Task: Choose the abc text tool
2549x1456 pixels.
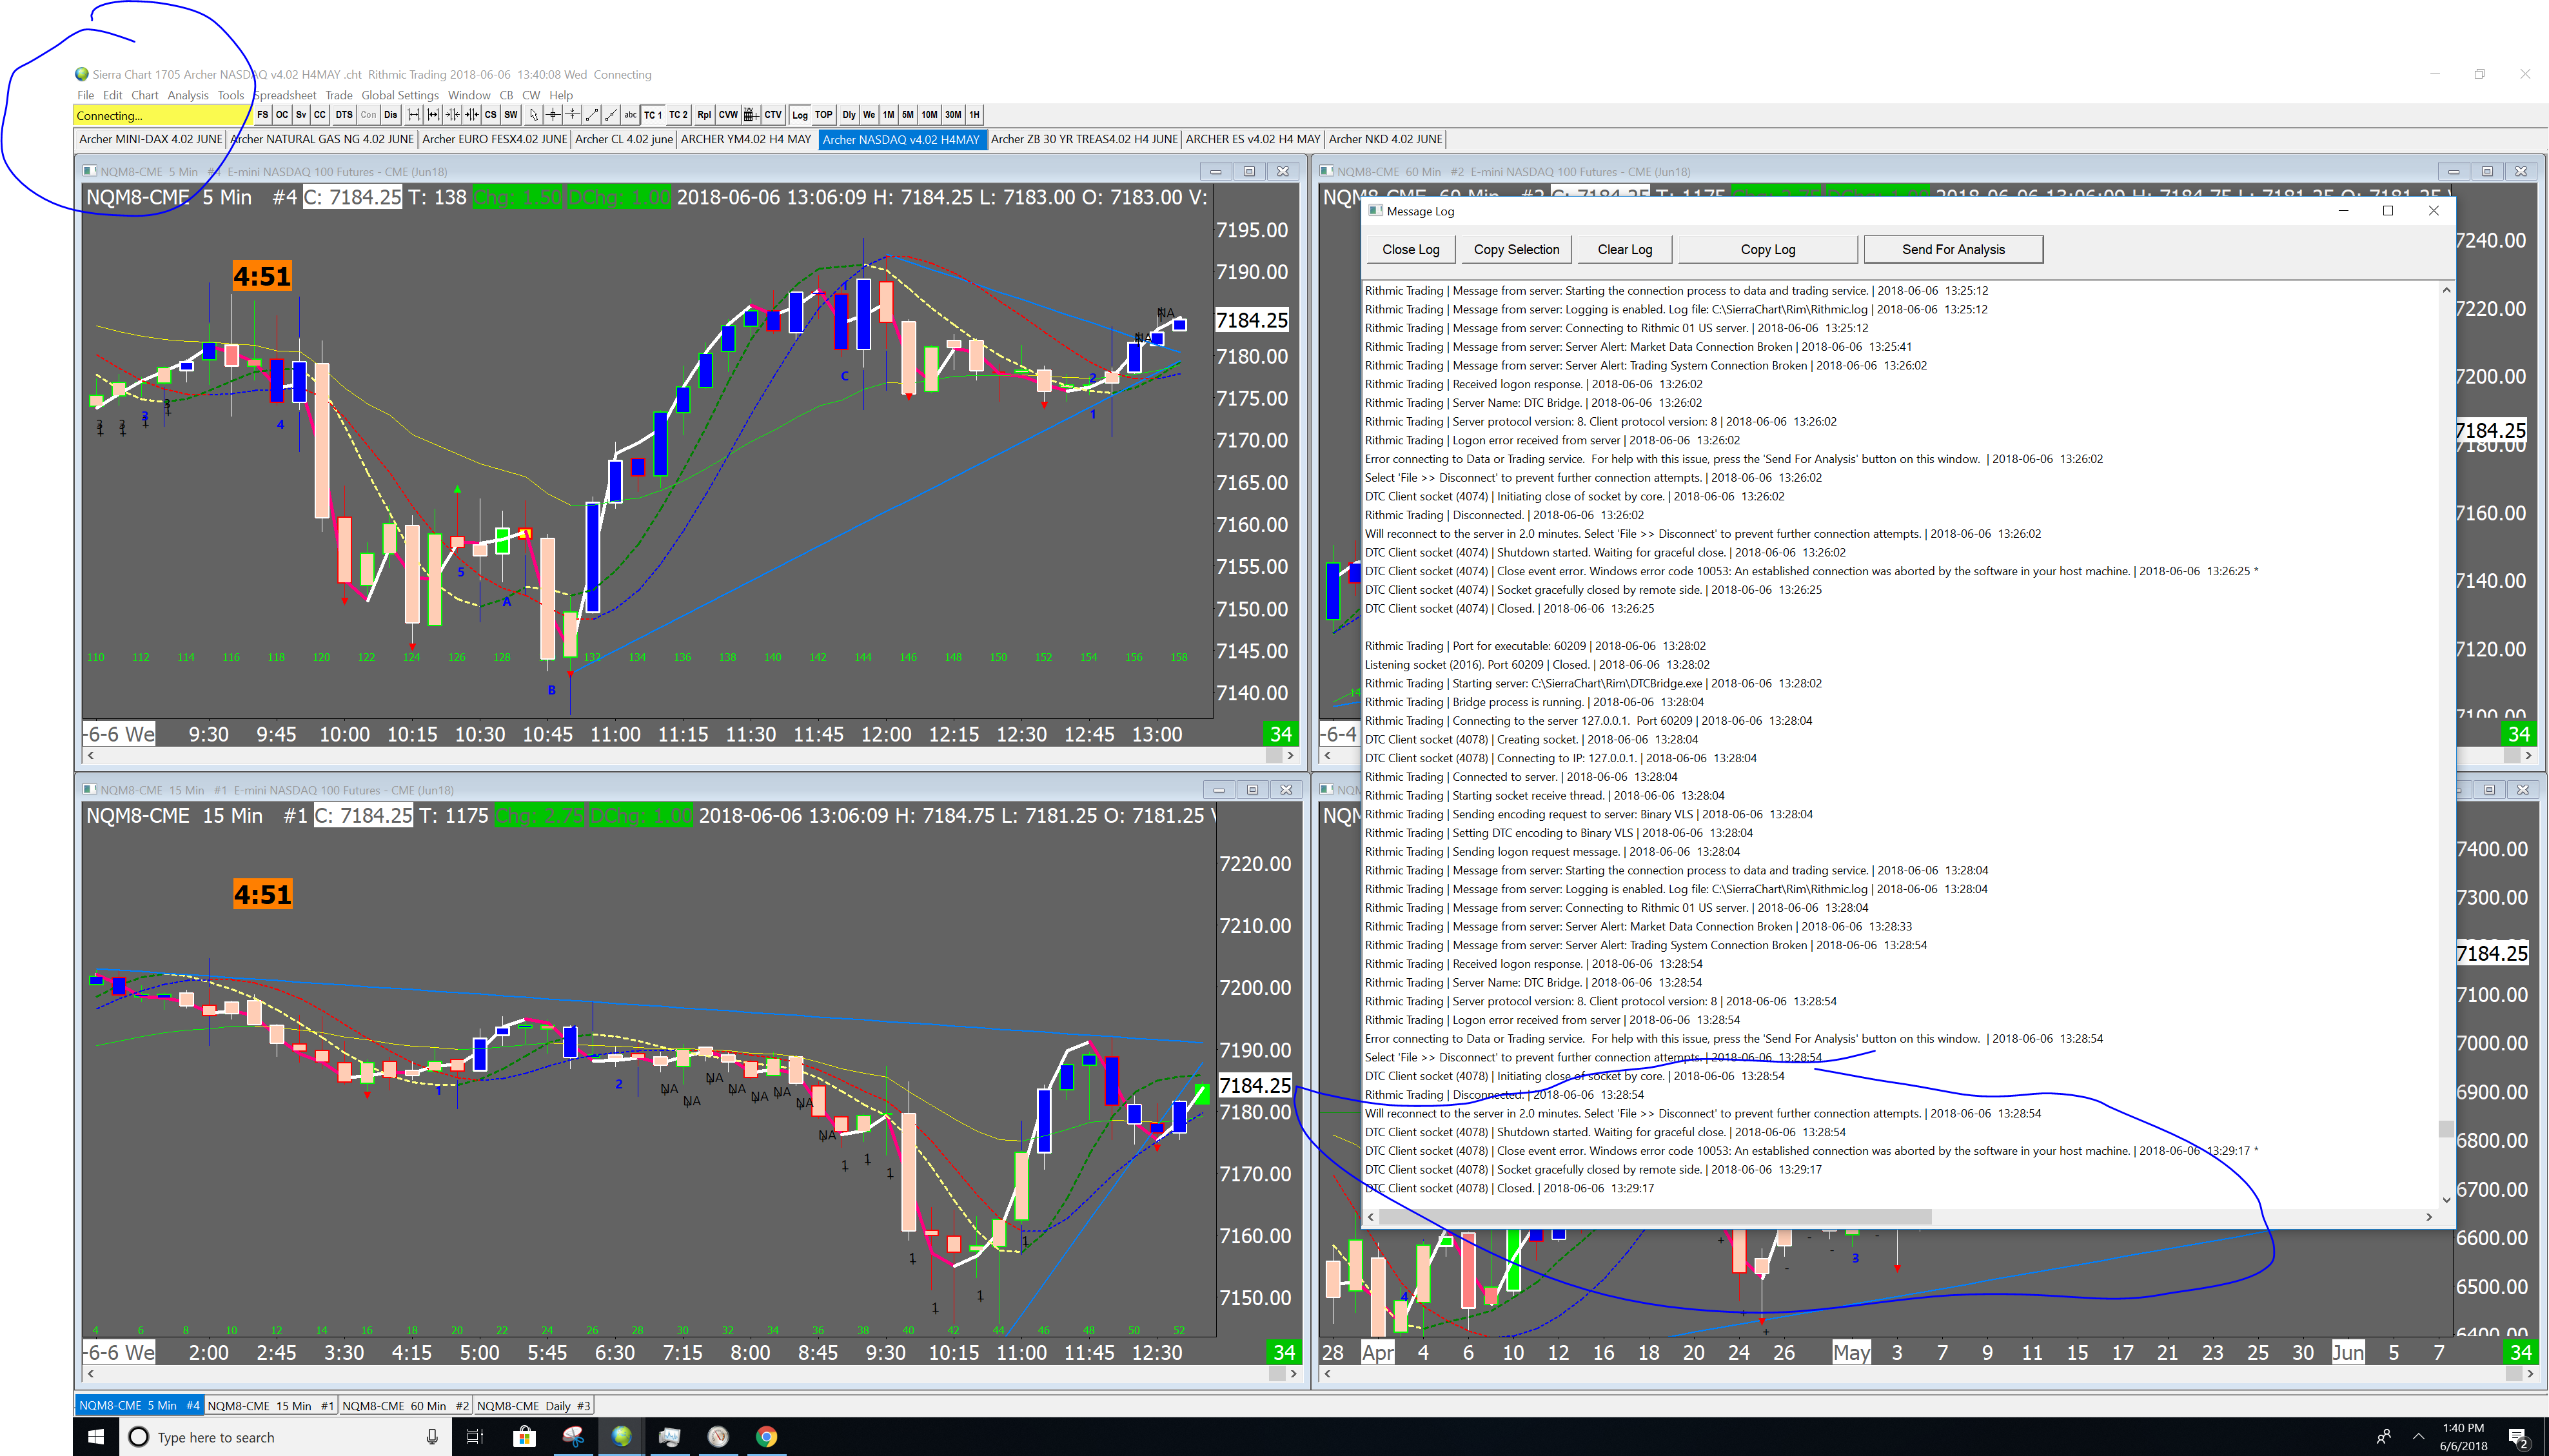Action: click(630, 115)
